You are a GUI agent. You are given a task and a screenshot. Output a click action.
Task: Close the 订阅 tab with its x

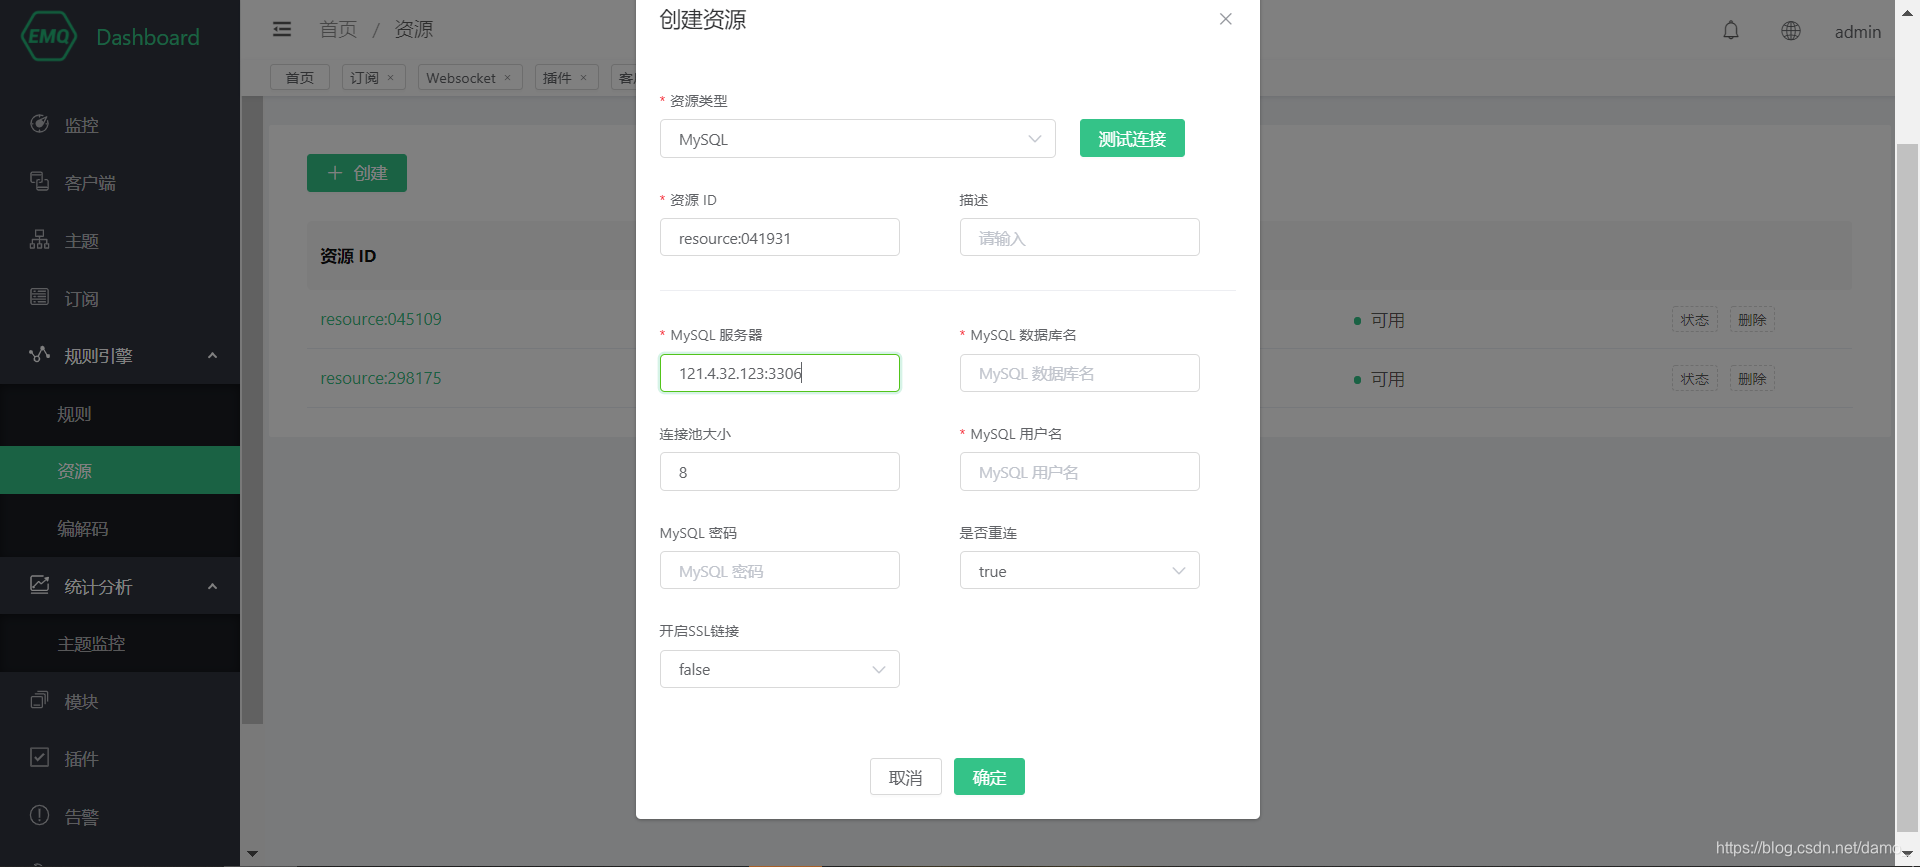pos(391,78)
